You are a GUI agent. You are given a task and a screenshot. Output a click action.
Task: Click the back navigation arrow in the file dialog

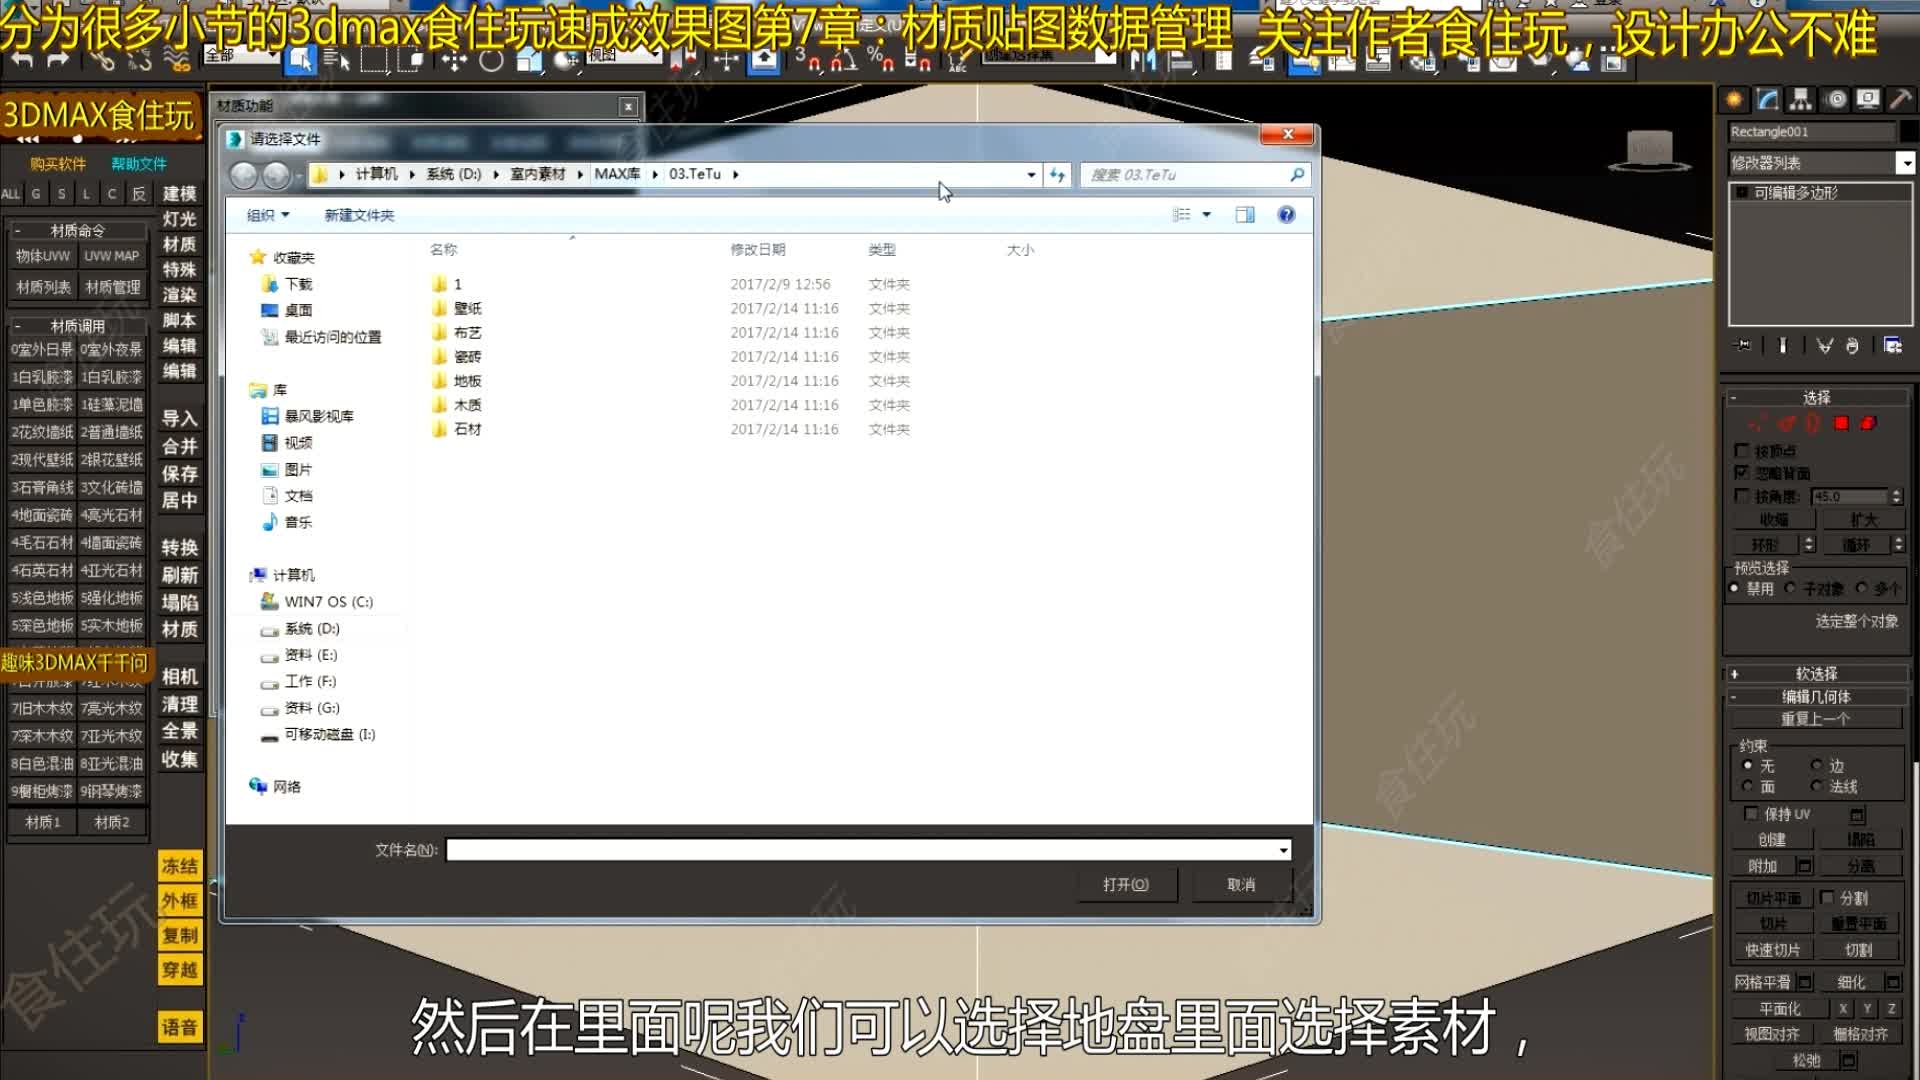[x=243, y=175]
